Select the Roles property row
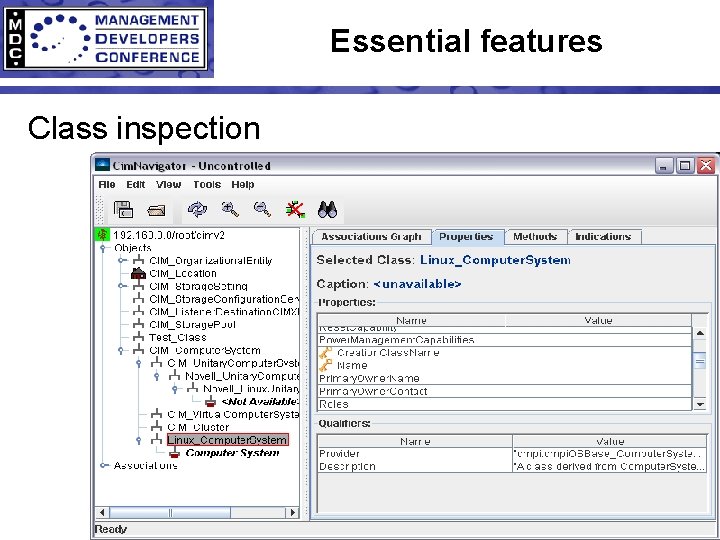This screenshot has height=540, width=720. 504,404
